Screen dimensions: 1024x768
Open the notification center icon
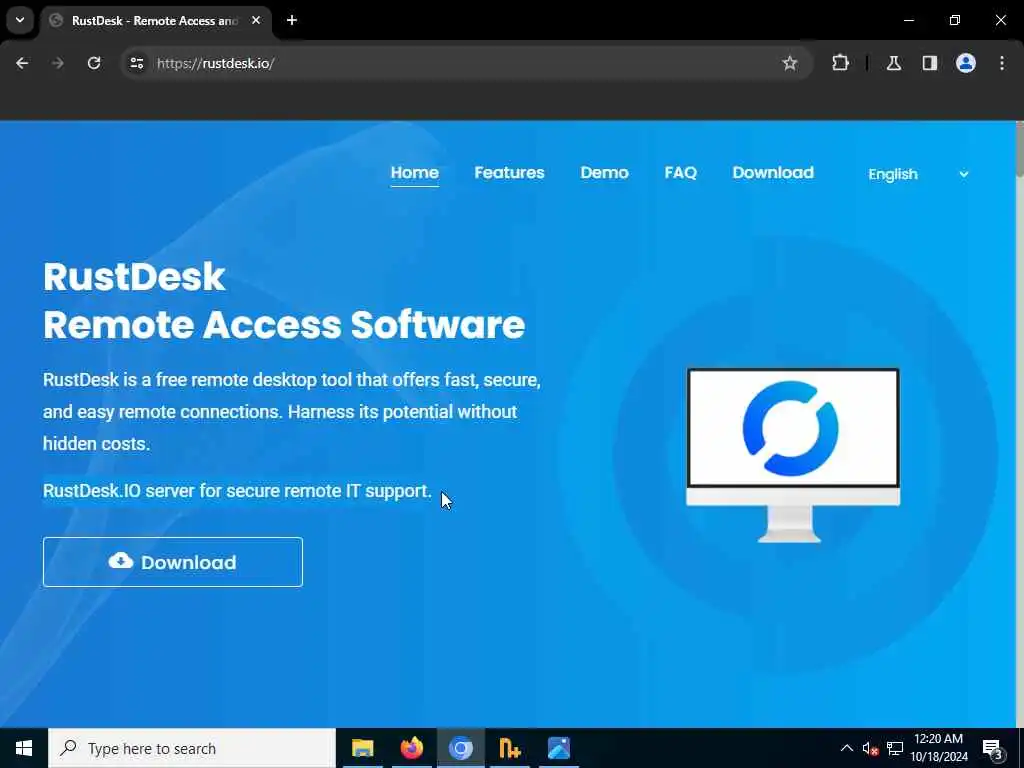[993, 749]
